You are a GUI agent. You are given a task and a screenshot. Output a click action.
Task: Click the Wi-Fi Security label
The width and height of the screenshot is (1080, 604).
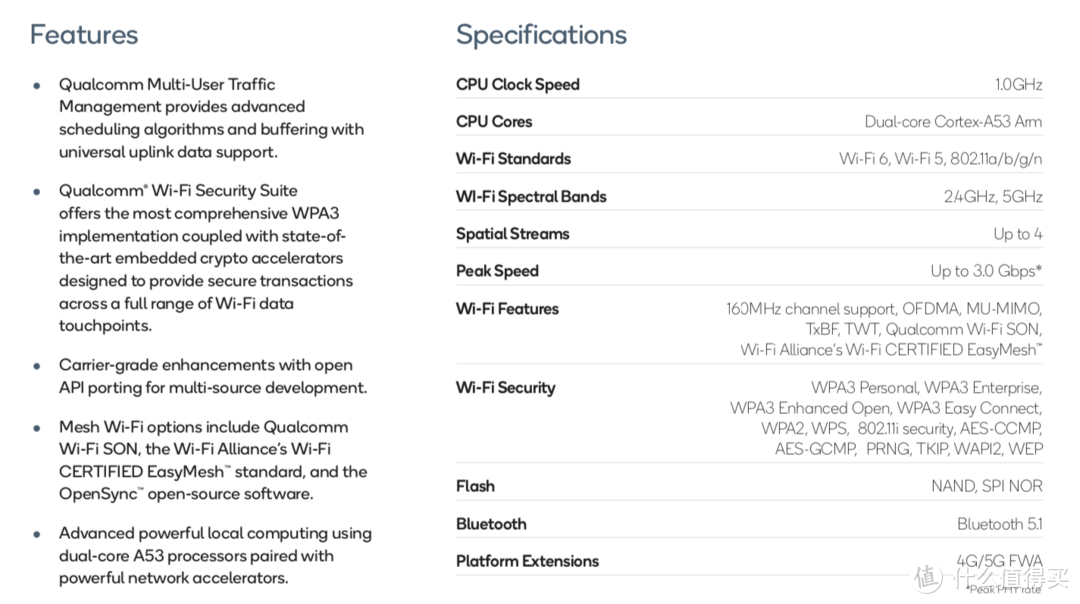click(505, 387)
